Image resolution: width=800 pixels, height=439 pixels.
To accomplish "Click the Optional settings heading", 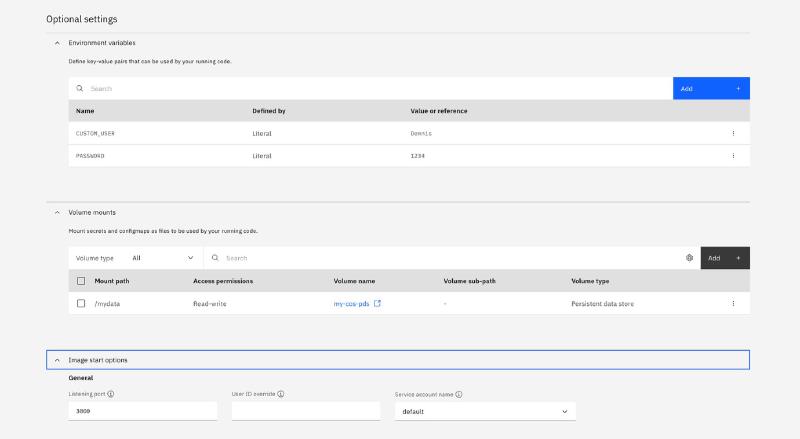I will (82, 19).
